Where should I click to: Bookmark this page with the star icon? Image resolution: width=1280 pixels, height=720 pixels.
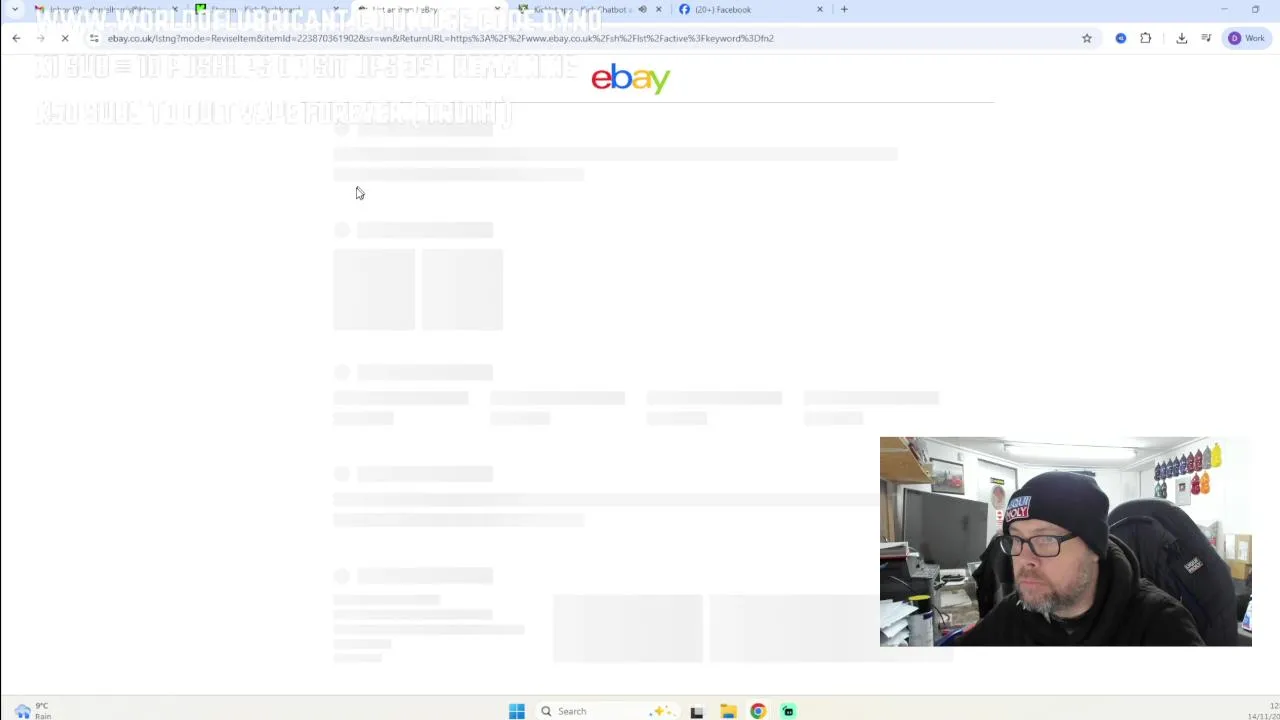tap(1087, 38)
